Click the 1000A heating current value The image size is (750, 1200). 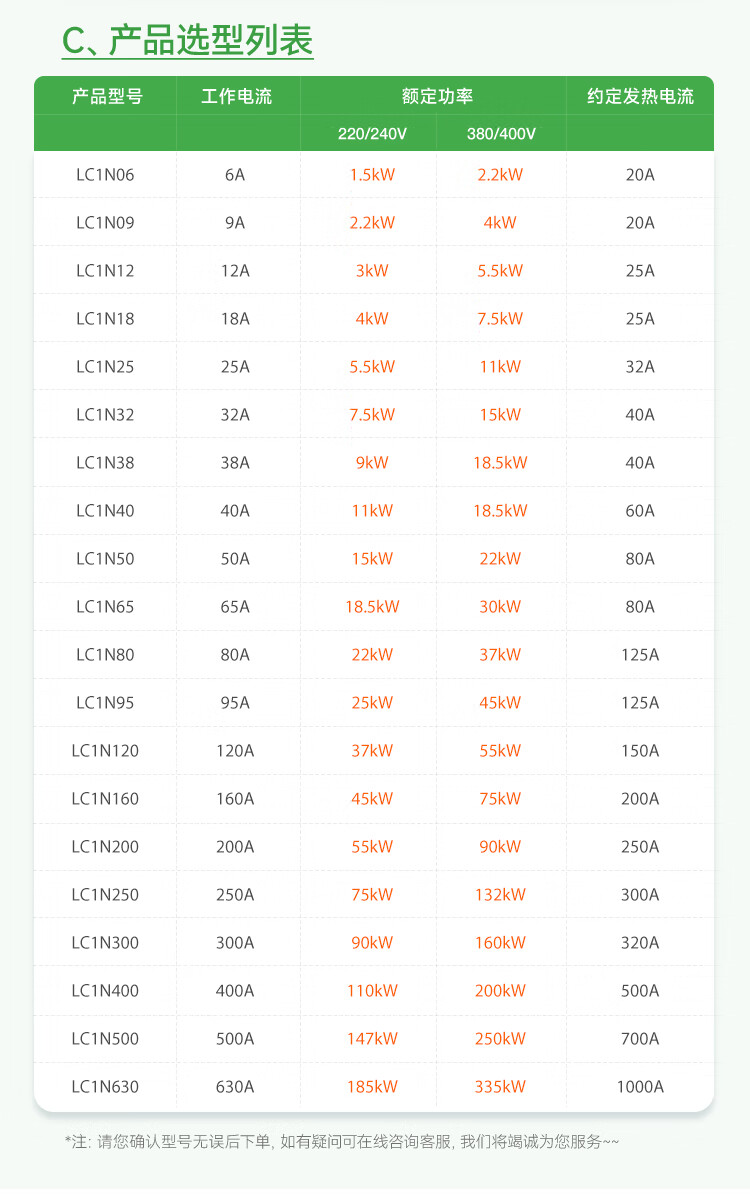pos(640,1087)
